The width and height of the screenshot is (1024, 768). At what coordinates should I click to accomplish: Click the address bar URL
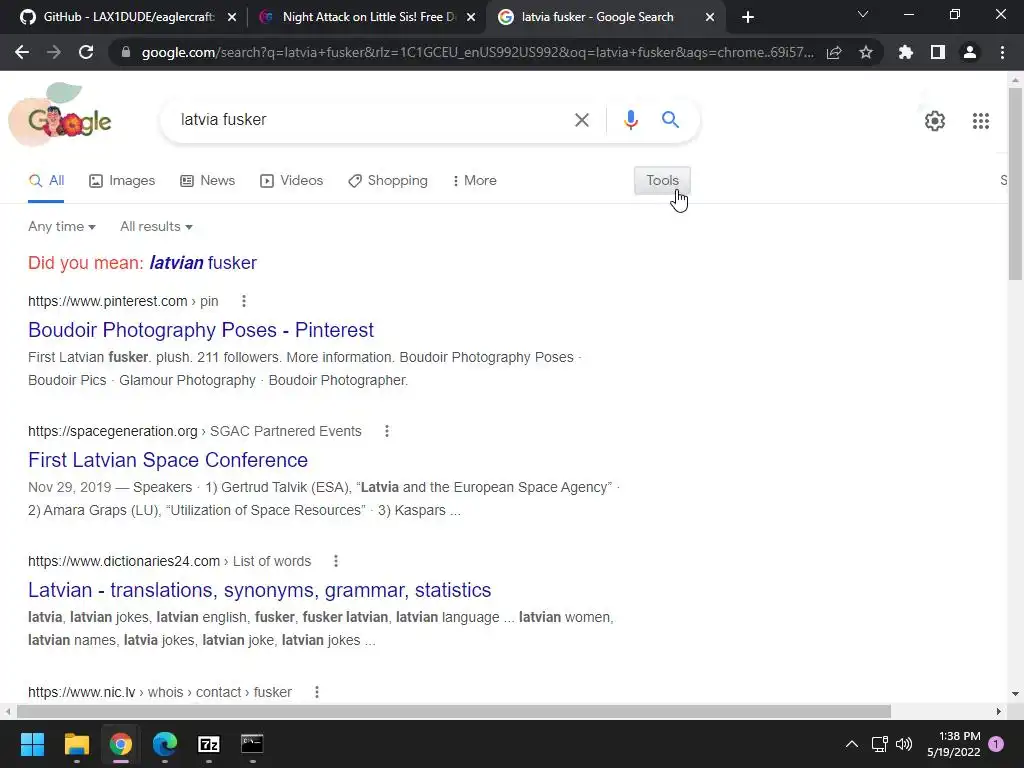477,52
